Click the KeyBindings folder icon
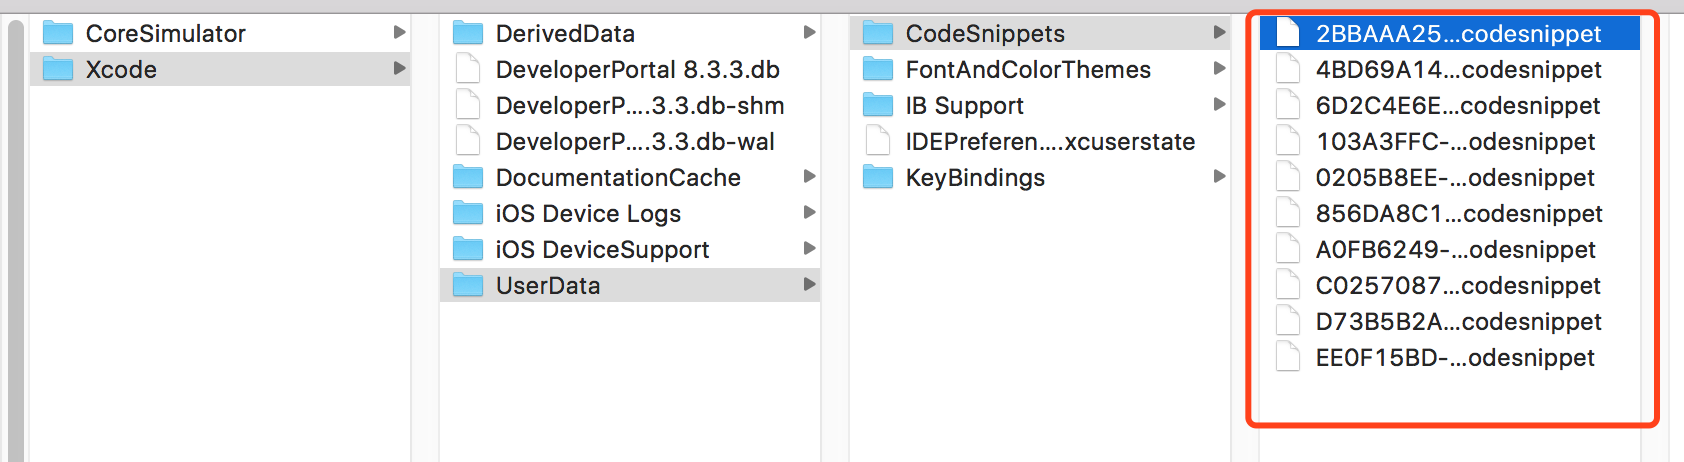The width and height of the screenshot is (1684, 462). coord(878,178)
